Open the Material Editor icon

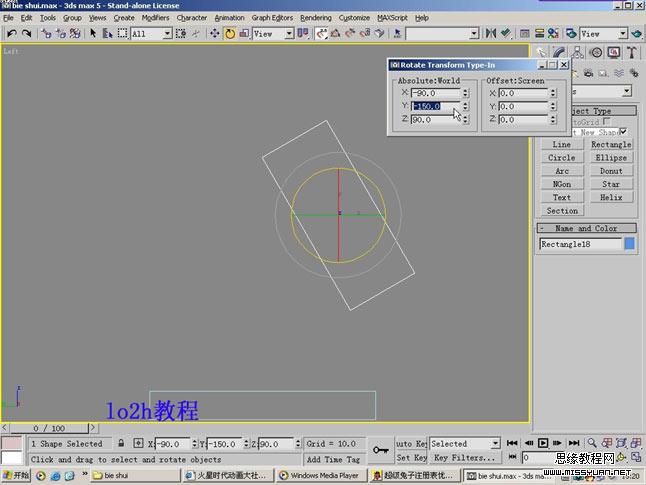553,33
